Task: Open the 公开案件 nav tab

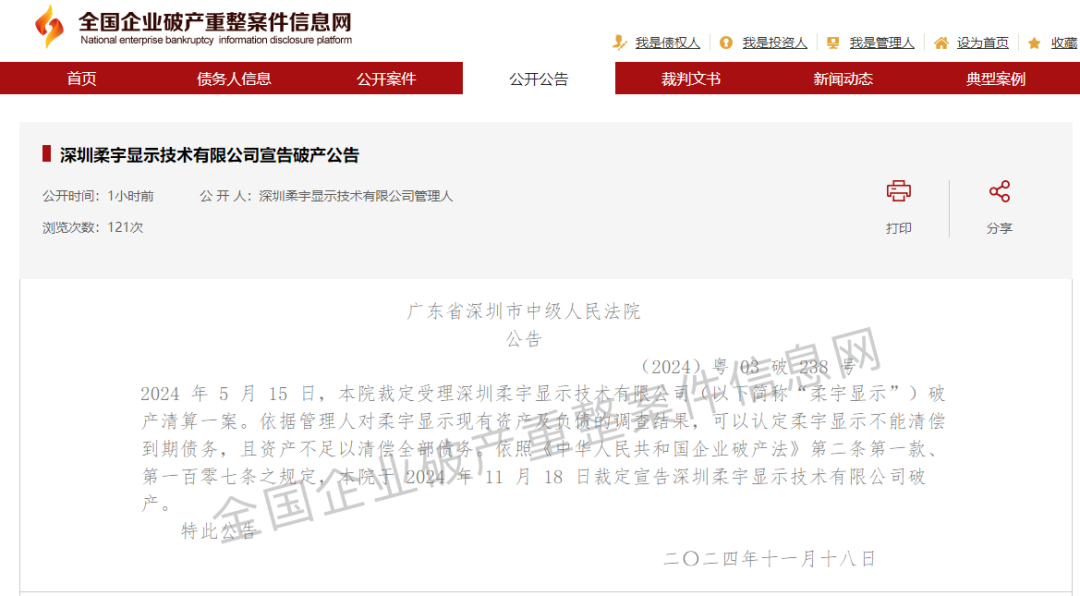Action: point(386,79)
